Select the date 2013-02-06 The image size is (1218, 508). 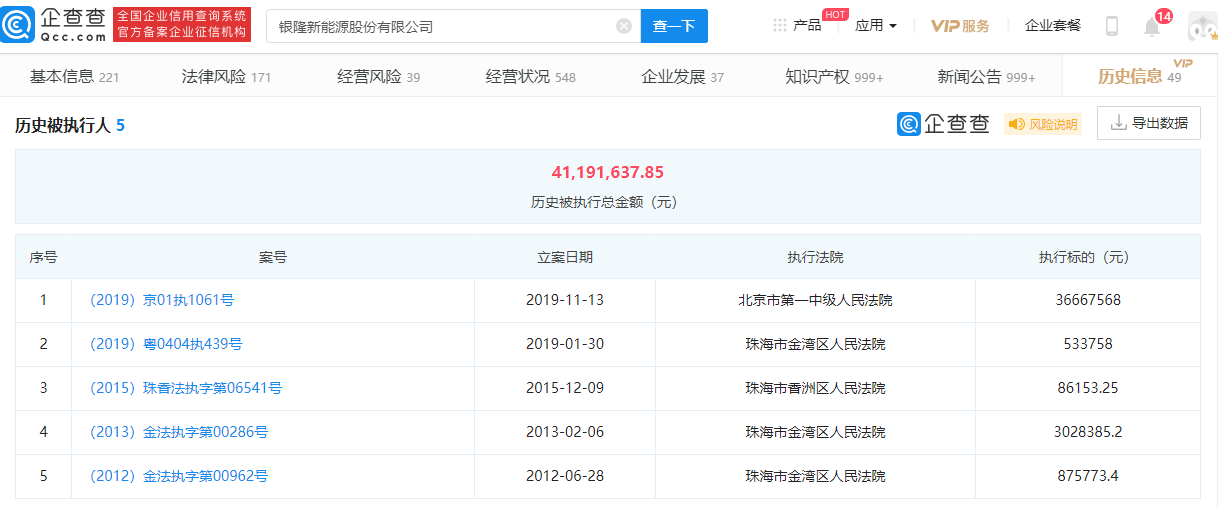(565, 432)
